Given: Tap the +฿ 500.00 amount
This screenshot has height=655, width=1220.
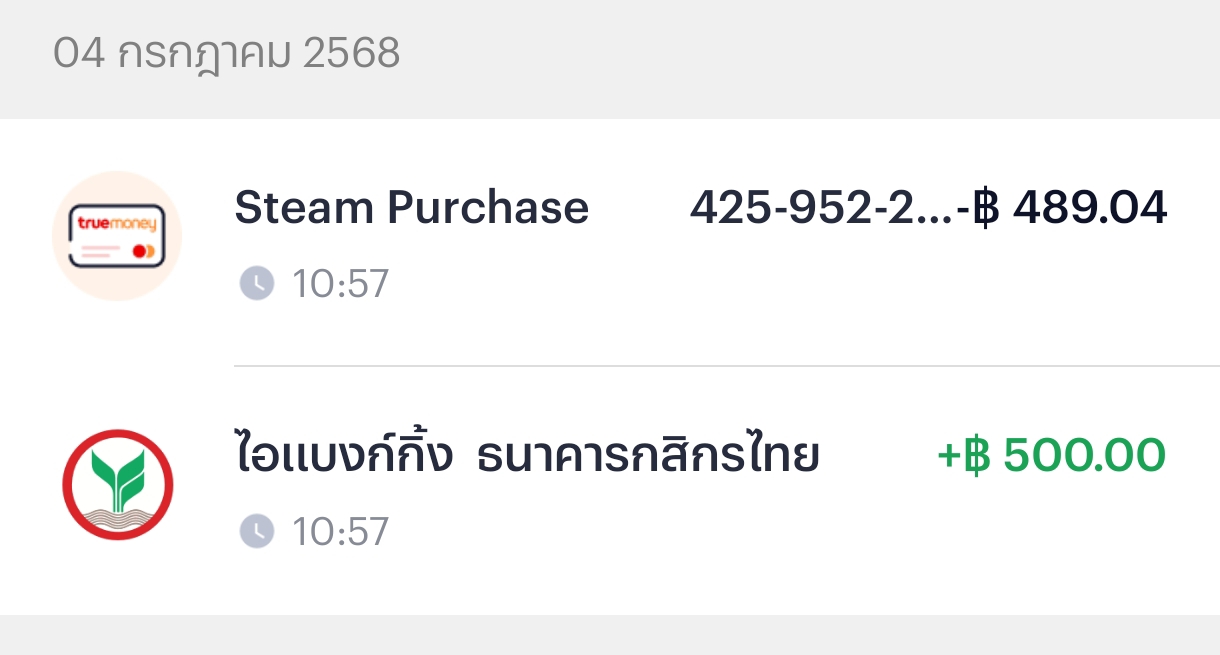Looking at the screenshot, I should coord(1051,455).
